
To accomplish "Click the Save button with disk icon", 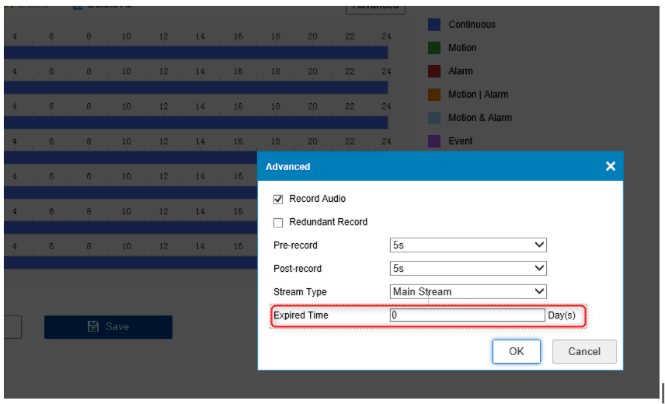I will (108, 327).
